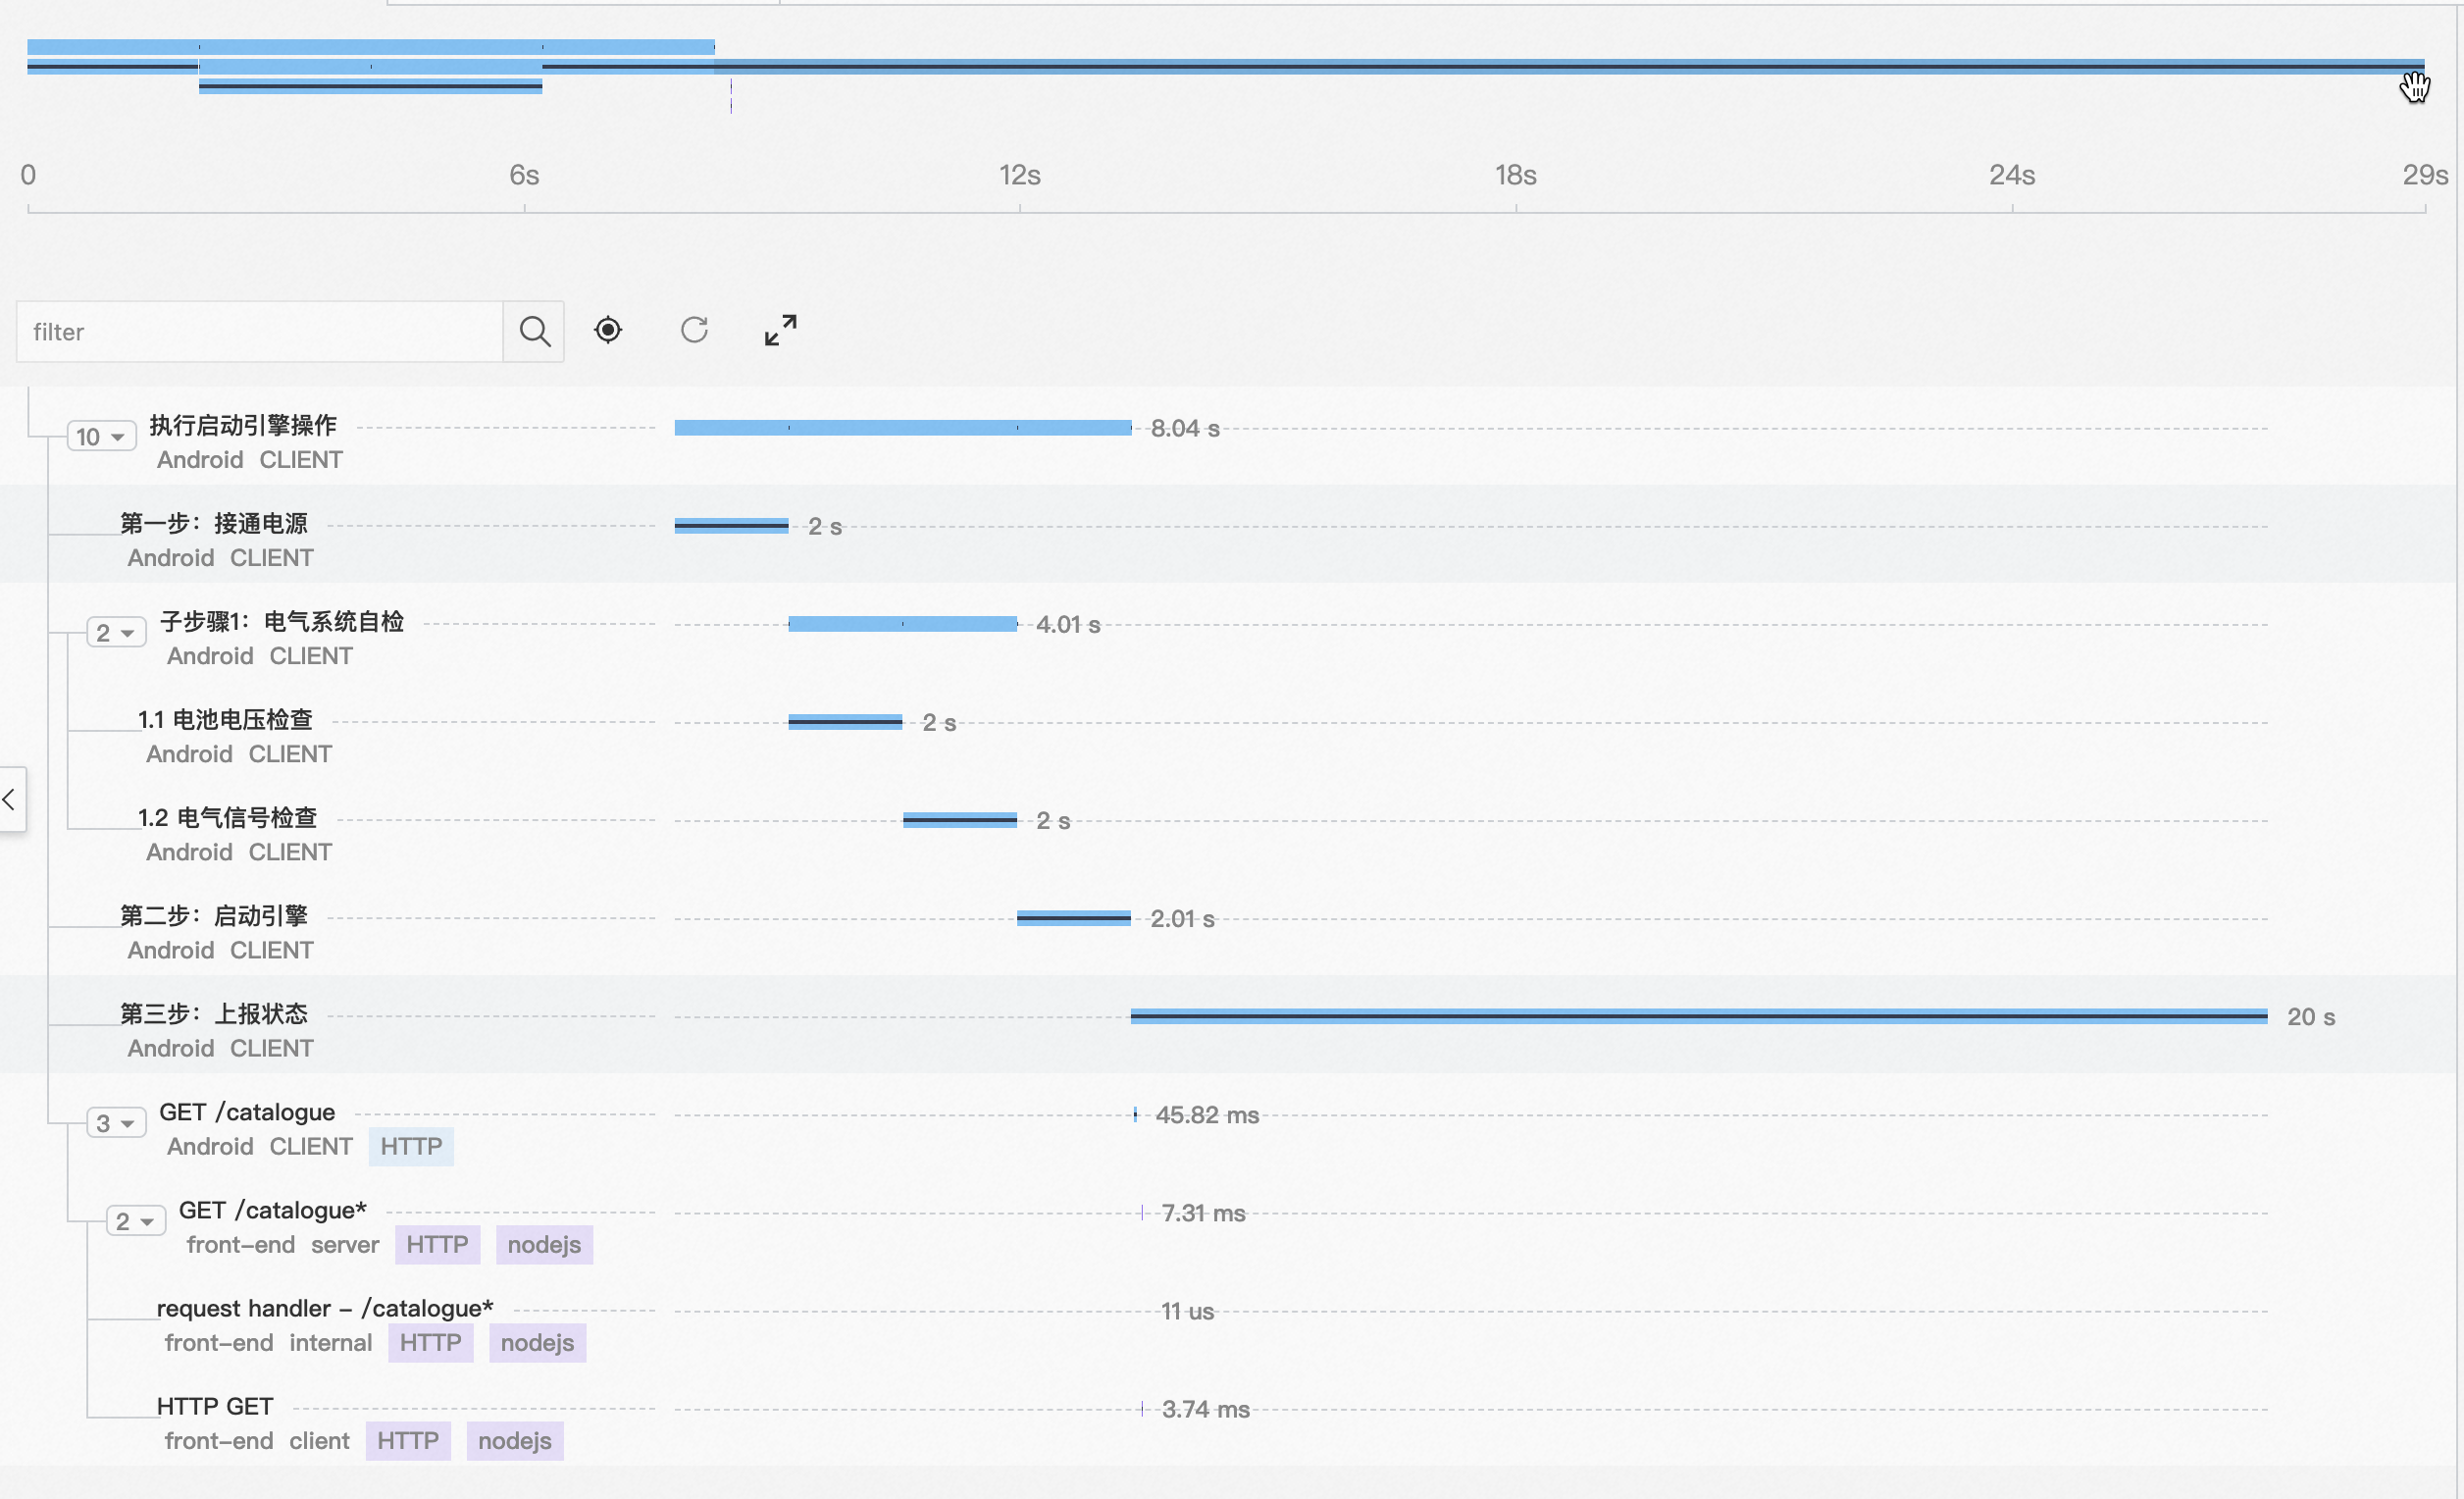
Task: Click the search magnifier icon
Action: [x=534, y=331]
